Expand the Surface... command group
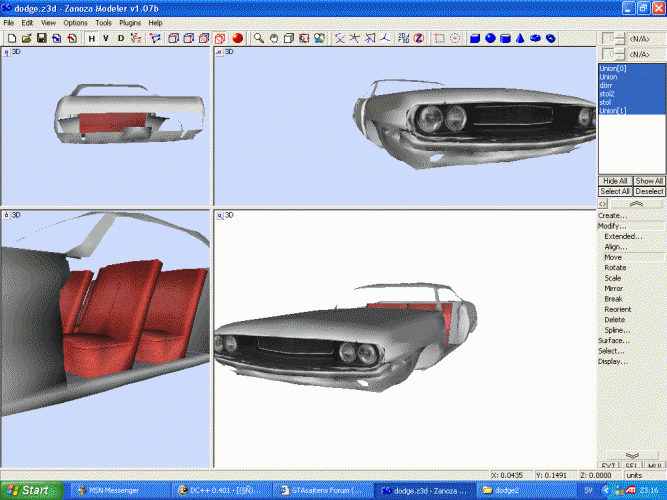667x500 pixels. click(x=614, y=340)
